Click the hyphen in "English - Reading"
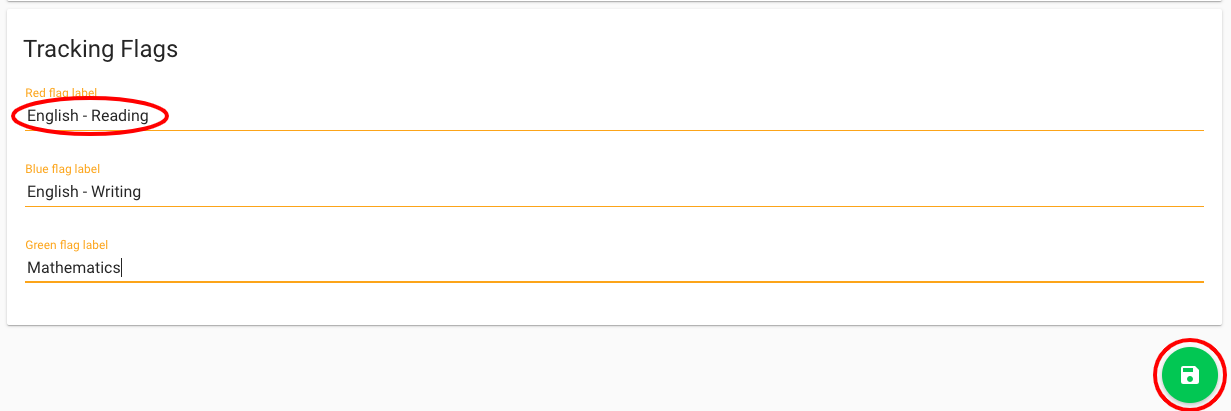1231x411 pixels. tap(85, 117)
